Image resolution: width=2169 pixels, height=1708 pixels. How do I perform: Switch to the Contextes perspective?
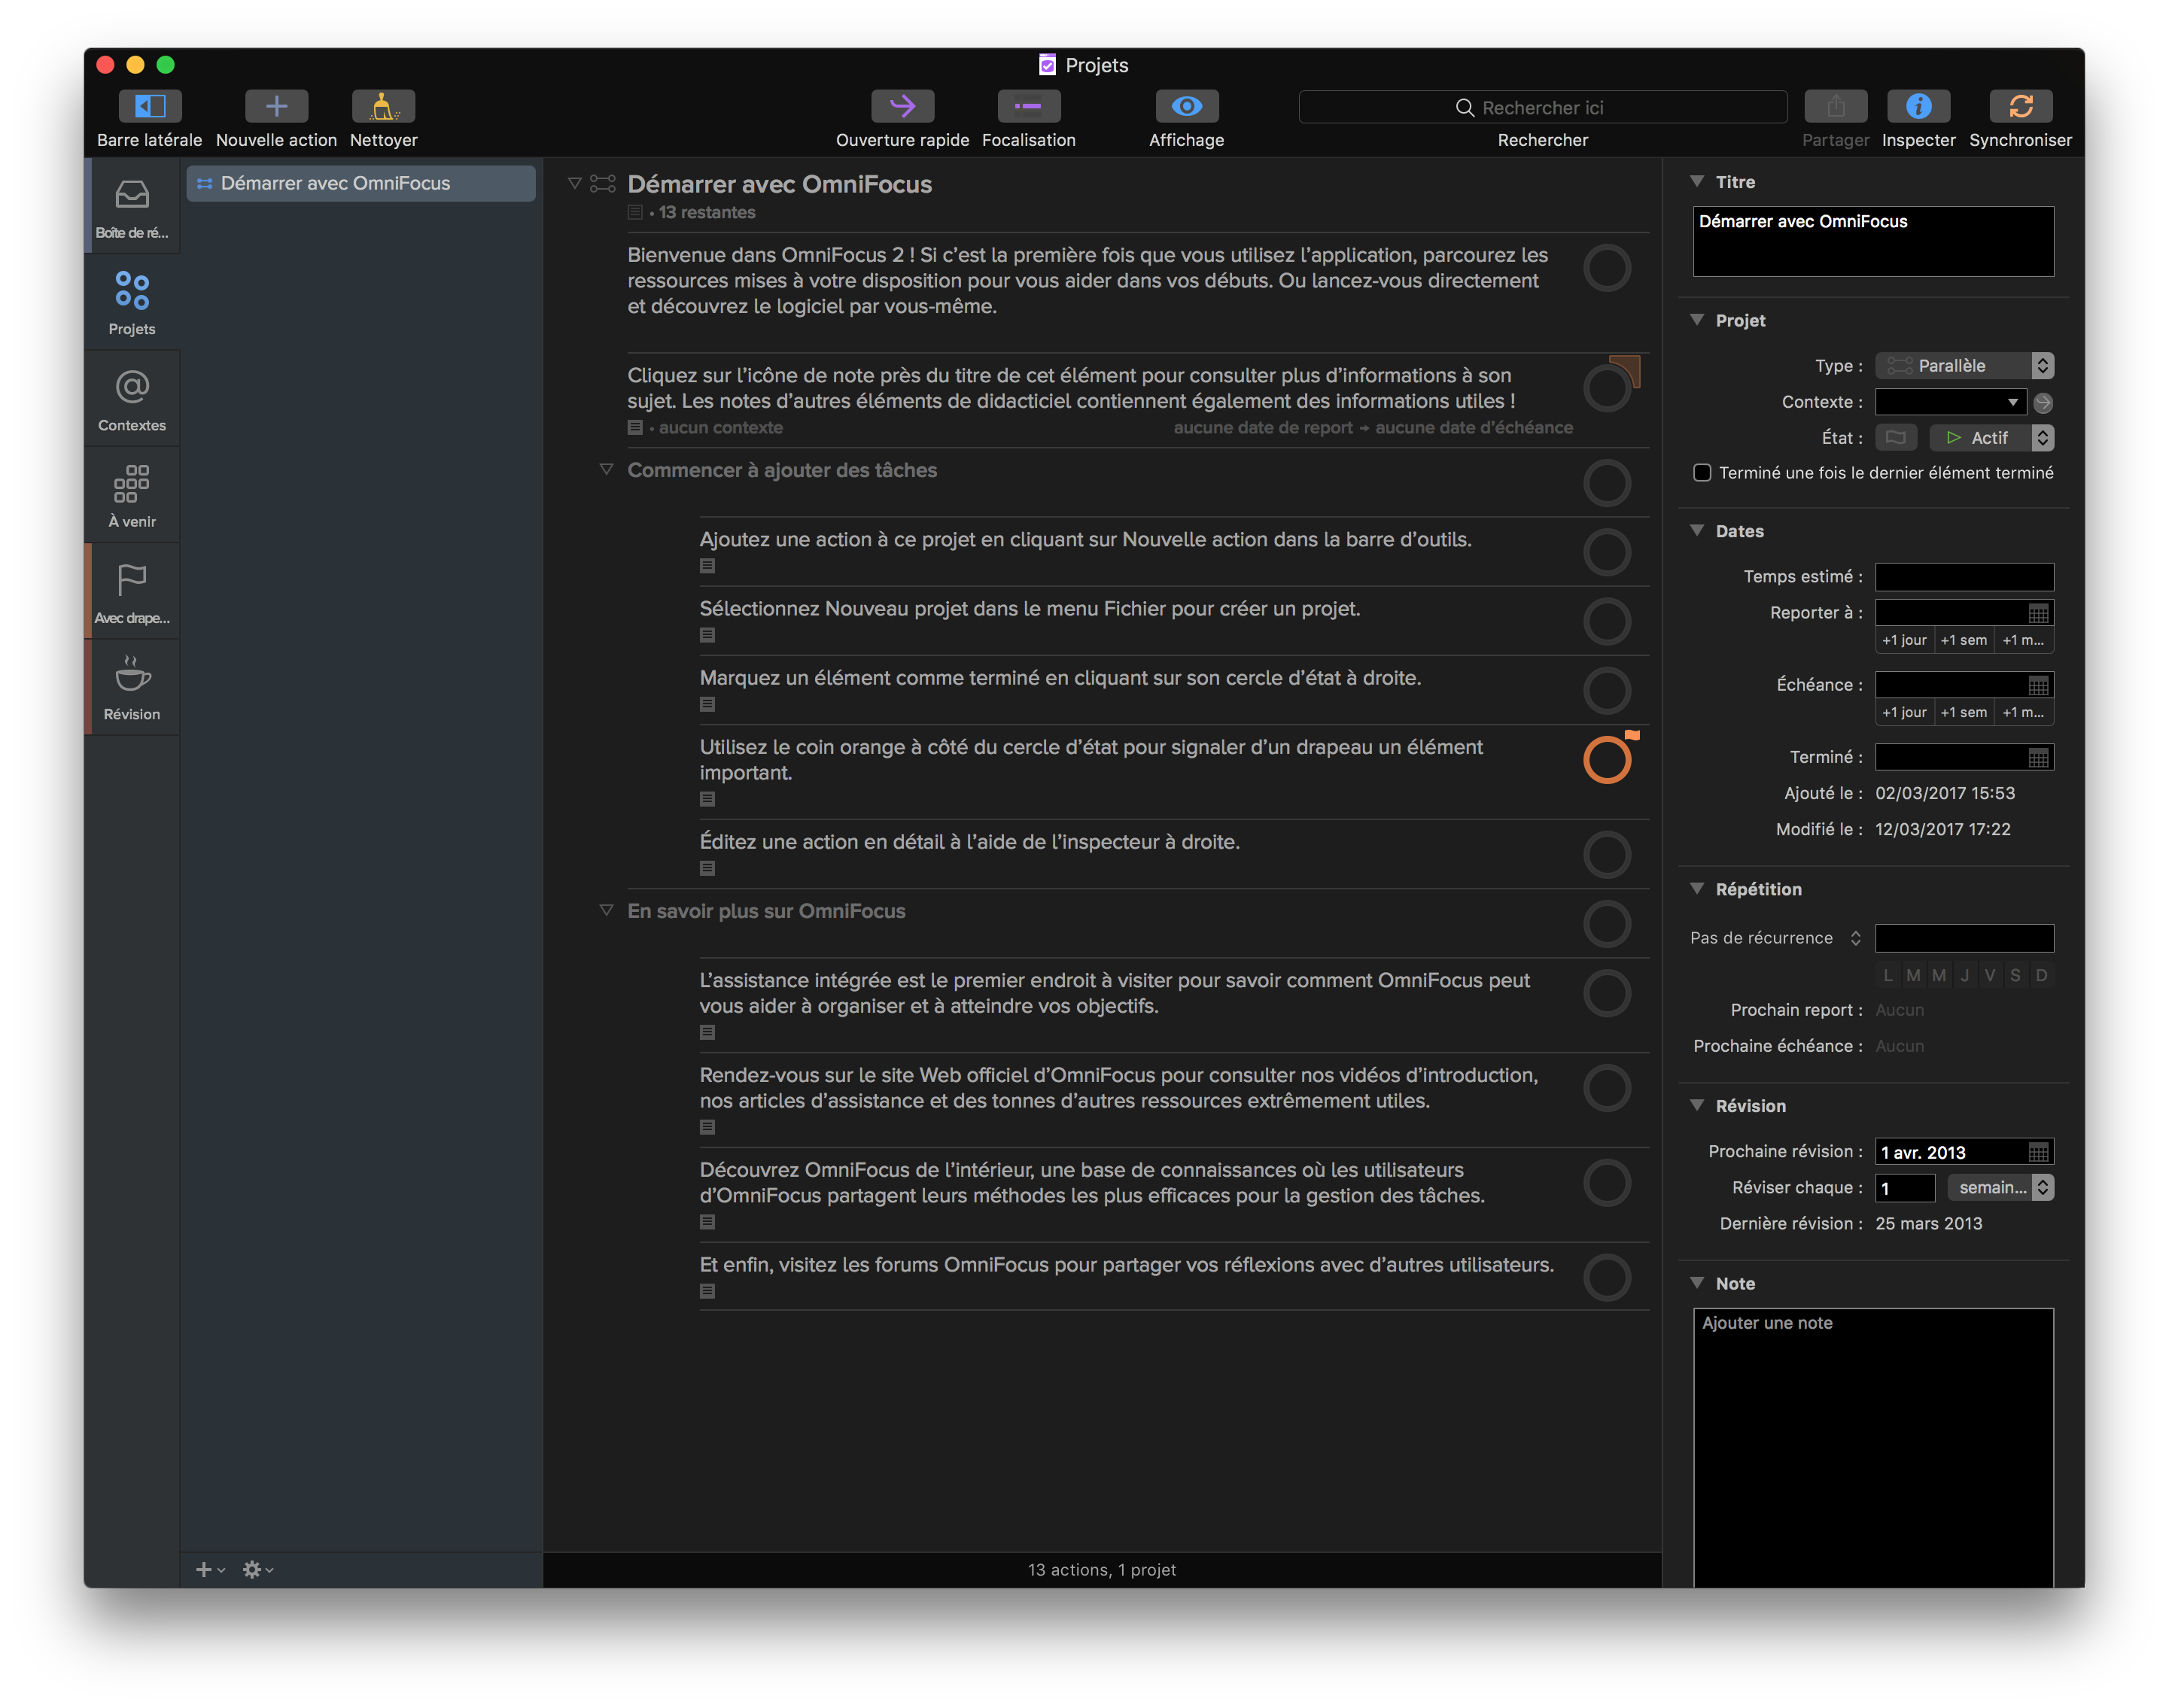tap(132, 399)
